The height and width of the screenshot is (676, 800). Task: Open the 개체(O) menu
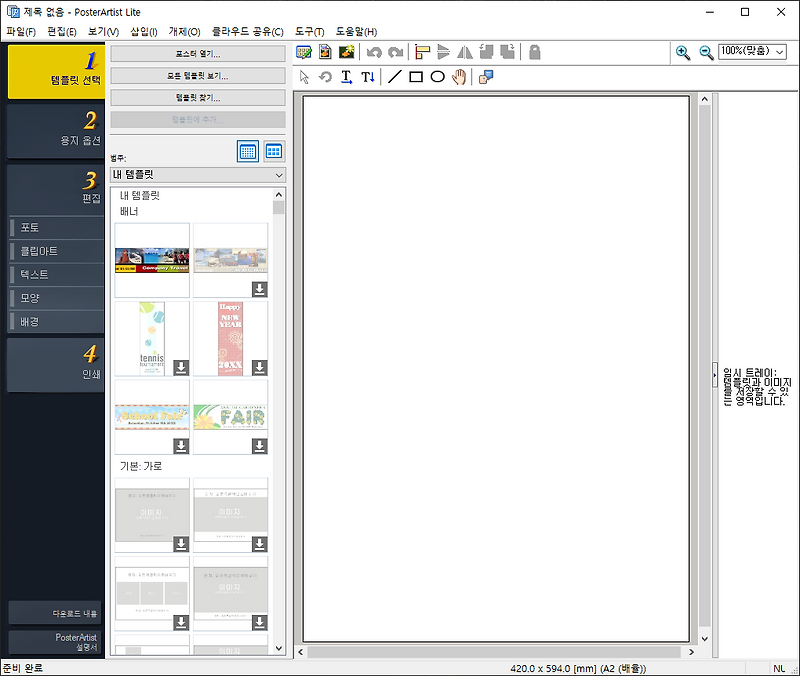tap(185, 32)
